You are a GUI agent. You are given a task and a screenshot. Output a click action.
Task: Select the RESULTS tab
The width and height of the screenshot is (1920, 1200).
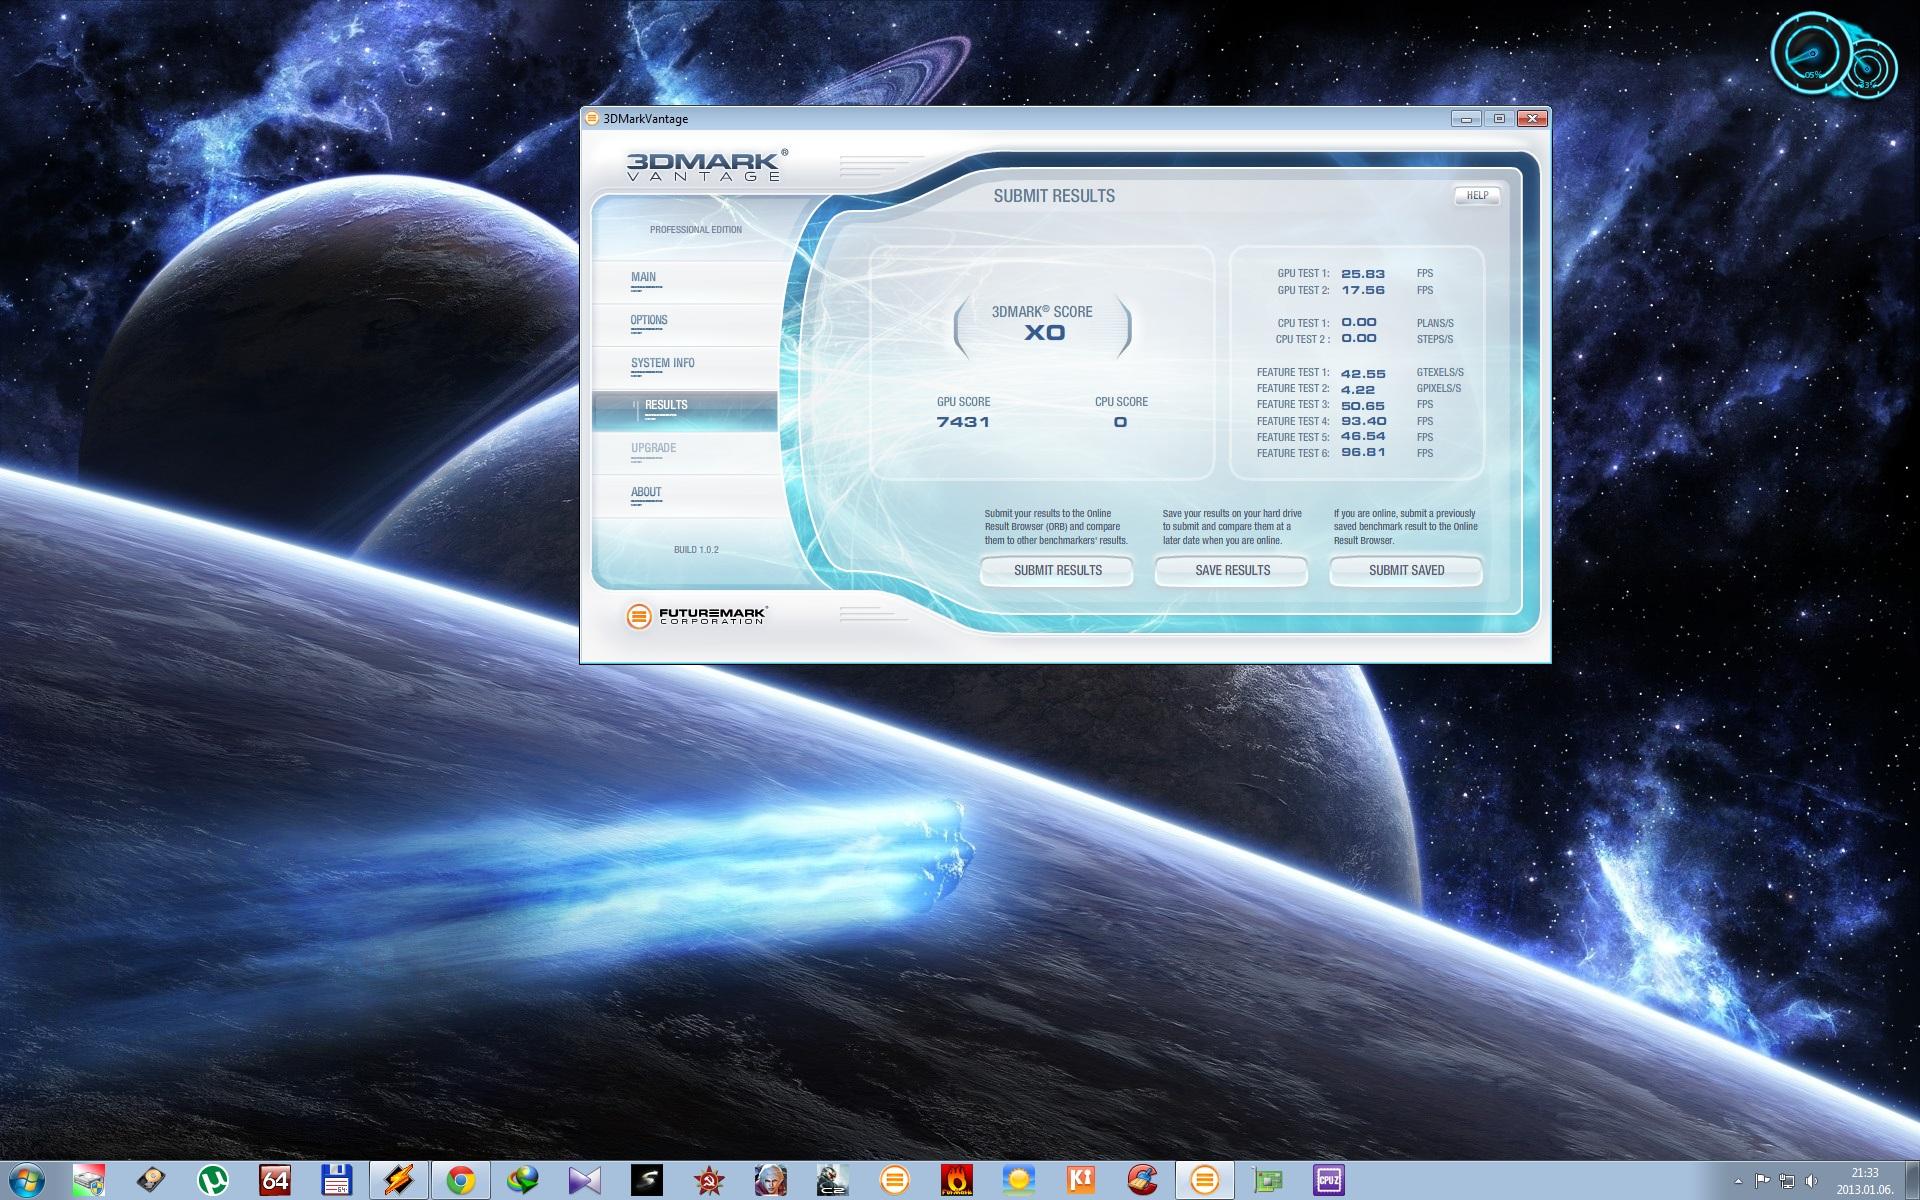point(685,411)
